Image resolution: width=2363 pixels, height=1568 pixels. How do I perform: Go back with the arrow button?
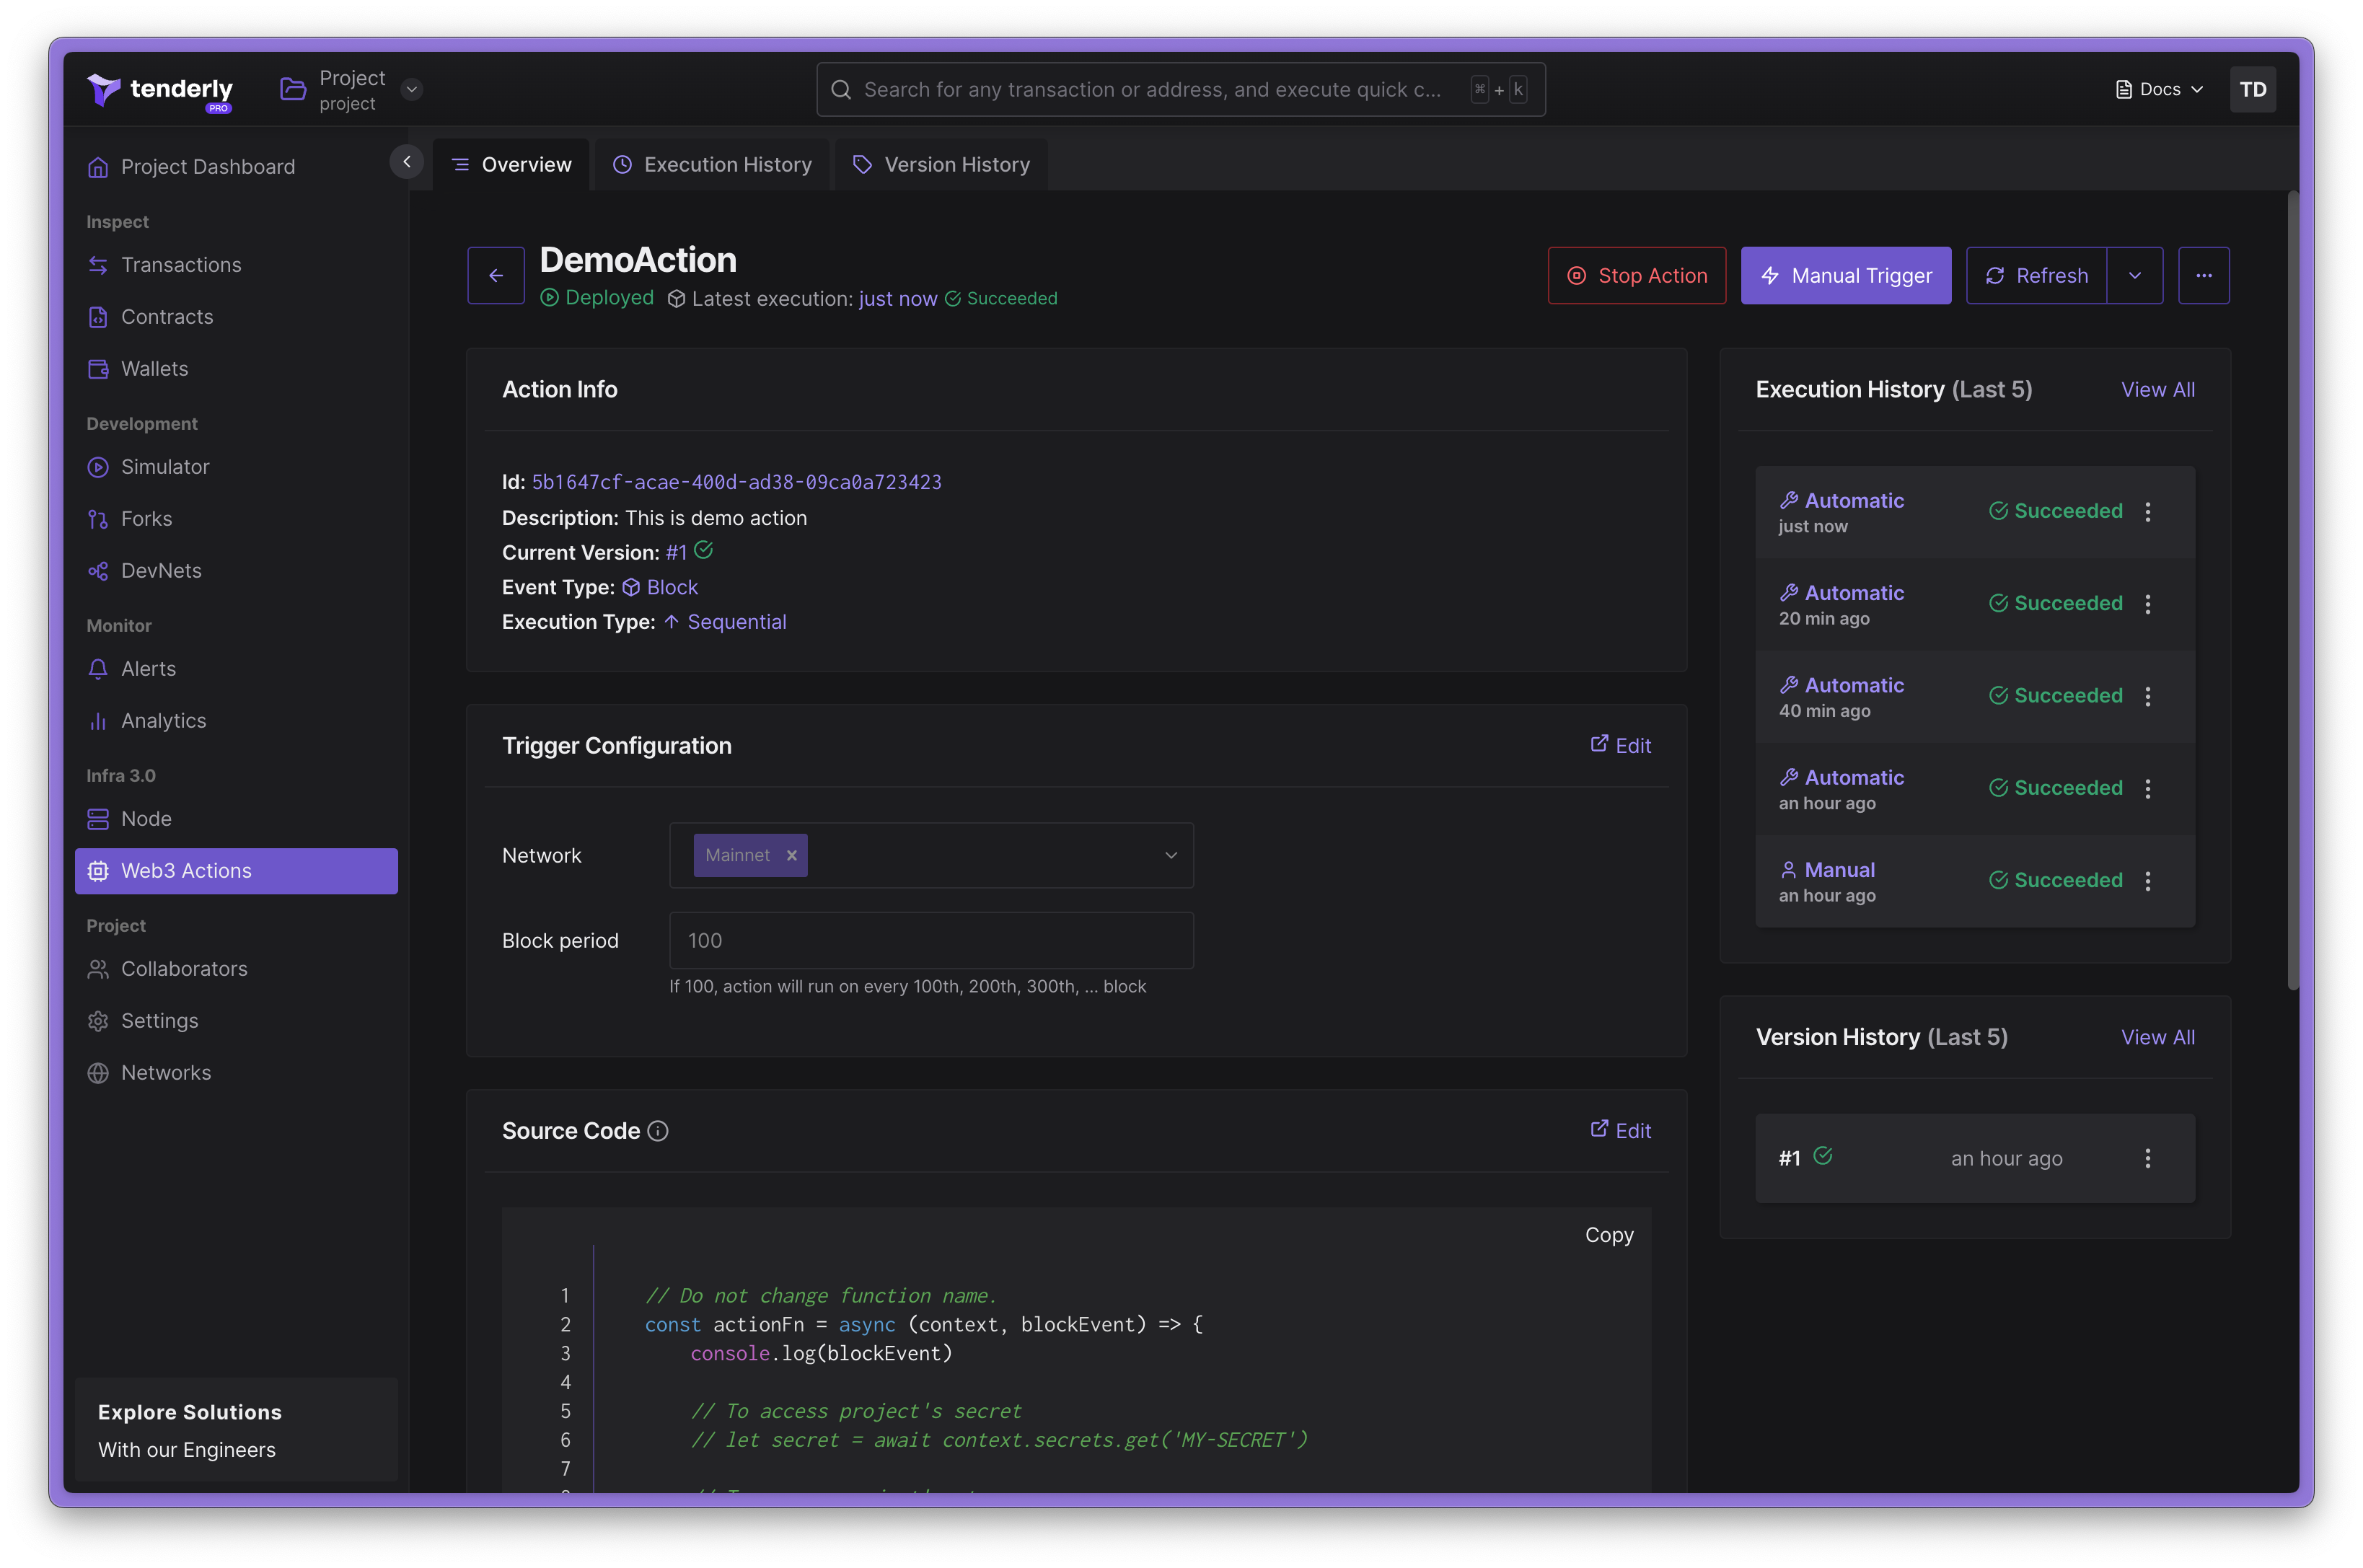click(x=496, y=276)
